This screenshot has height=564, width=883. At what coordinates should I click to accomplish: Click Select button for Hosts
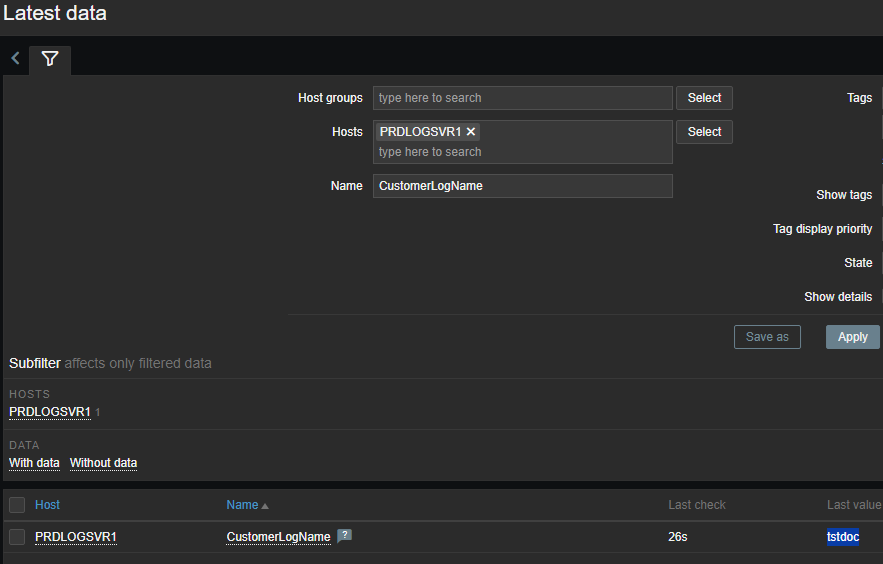pos(704,132)
